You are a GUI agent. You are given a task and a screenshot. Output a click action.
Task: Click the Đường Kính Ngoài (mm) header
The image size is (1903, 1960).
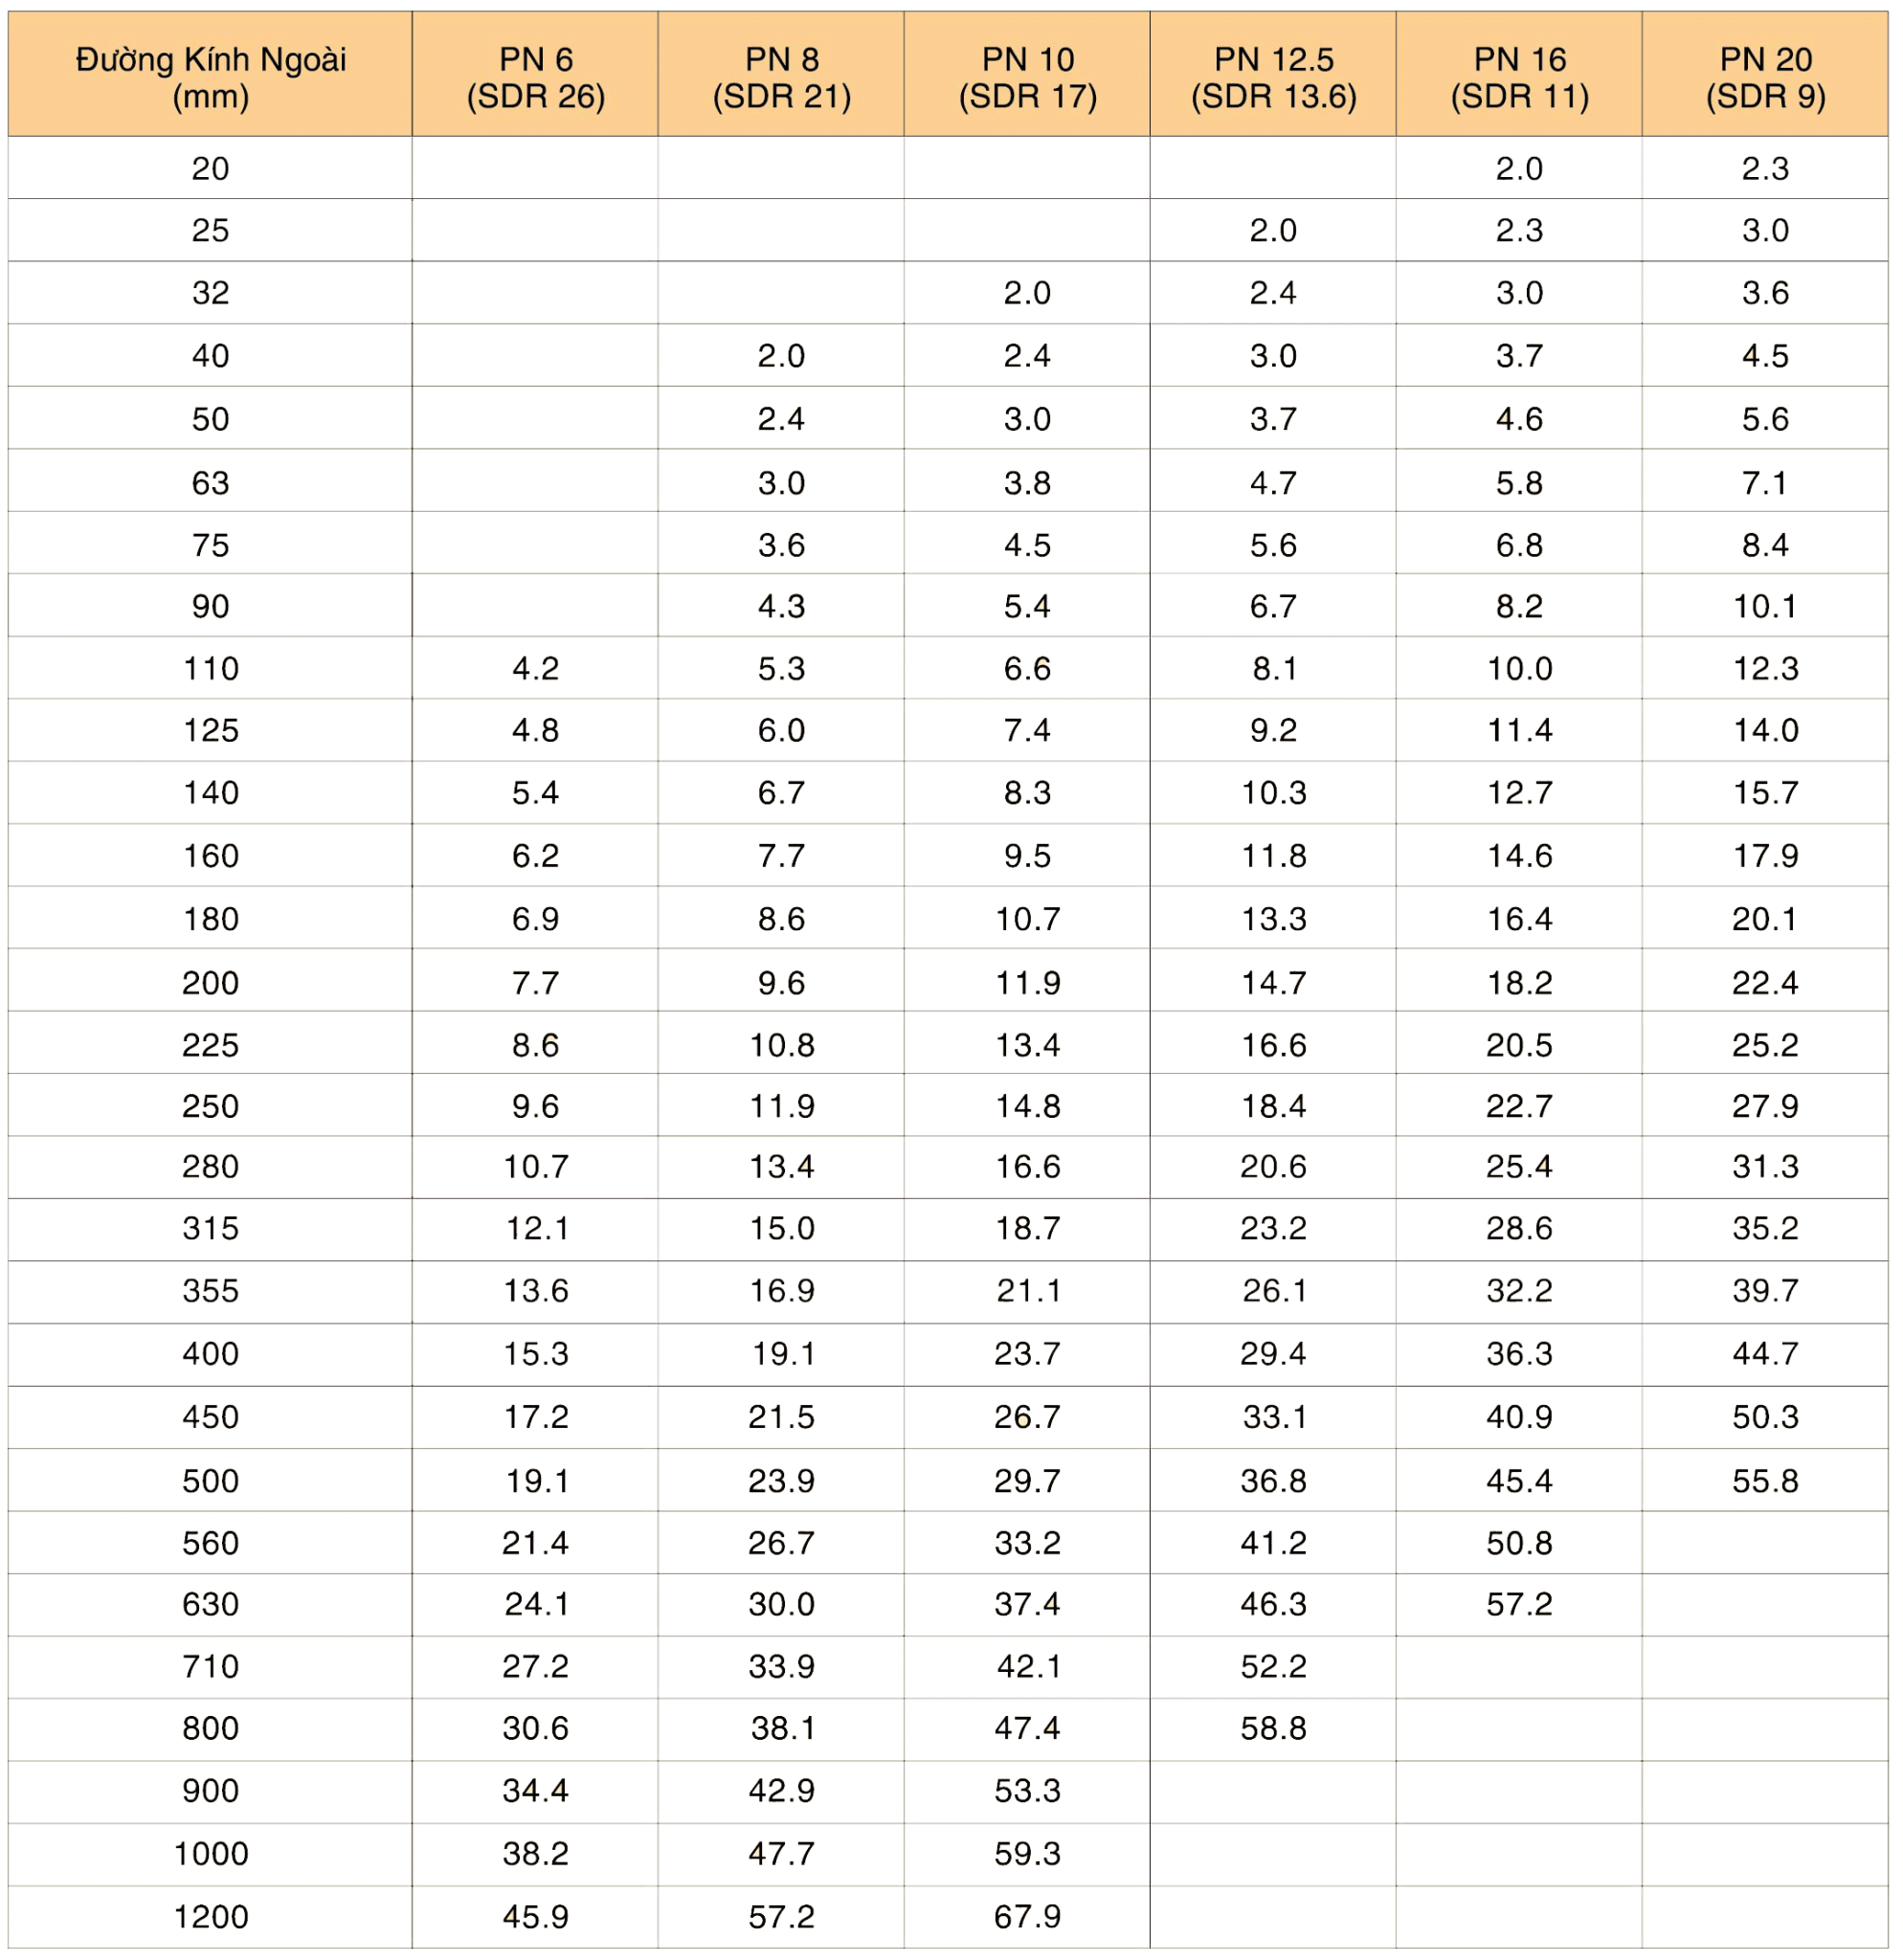click(x=210, y=77)
